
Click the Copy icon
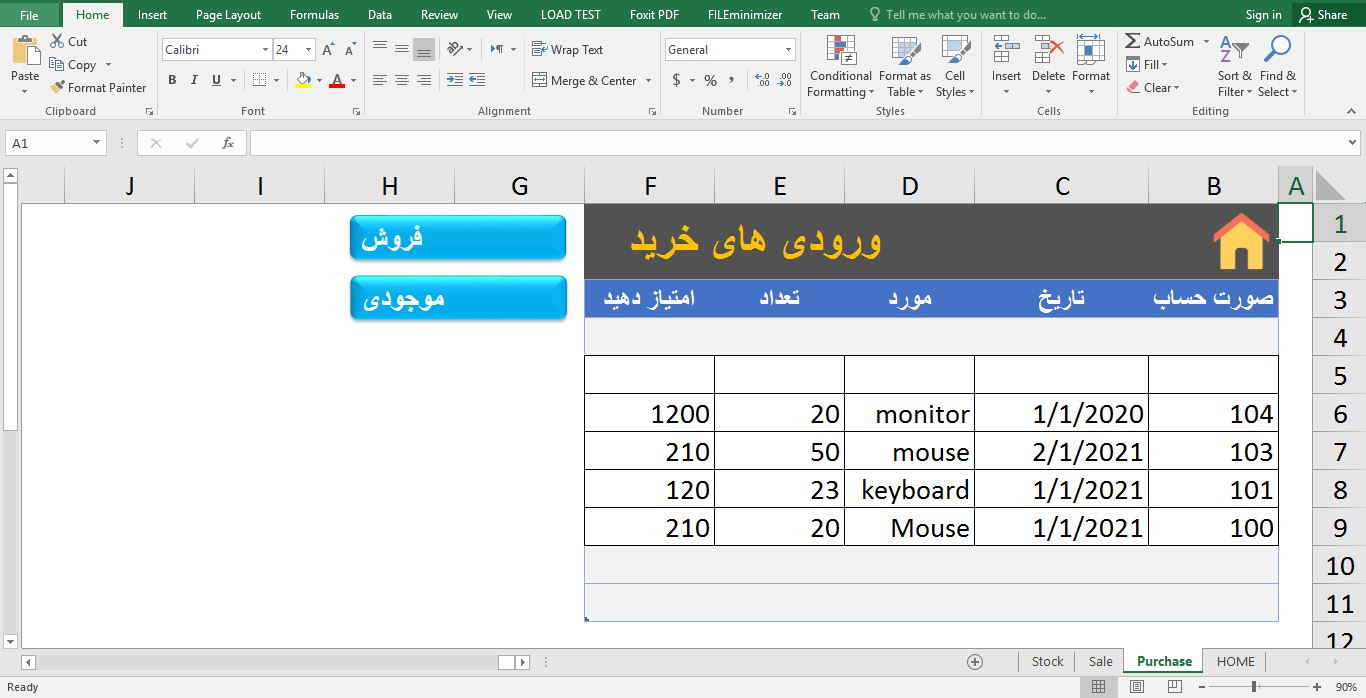coord(57,65)
